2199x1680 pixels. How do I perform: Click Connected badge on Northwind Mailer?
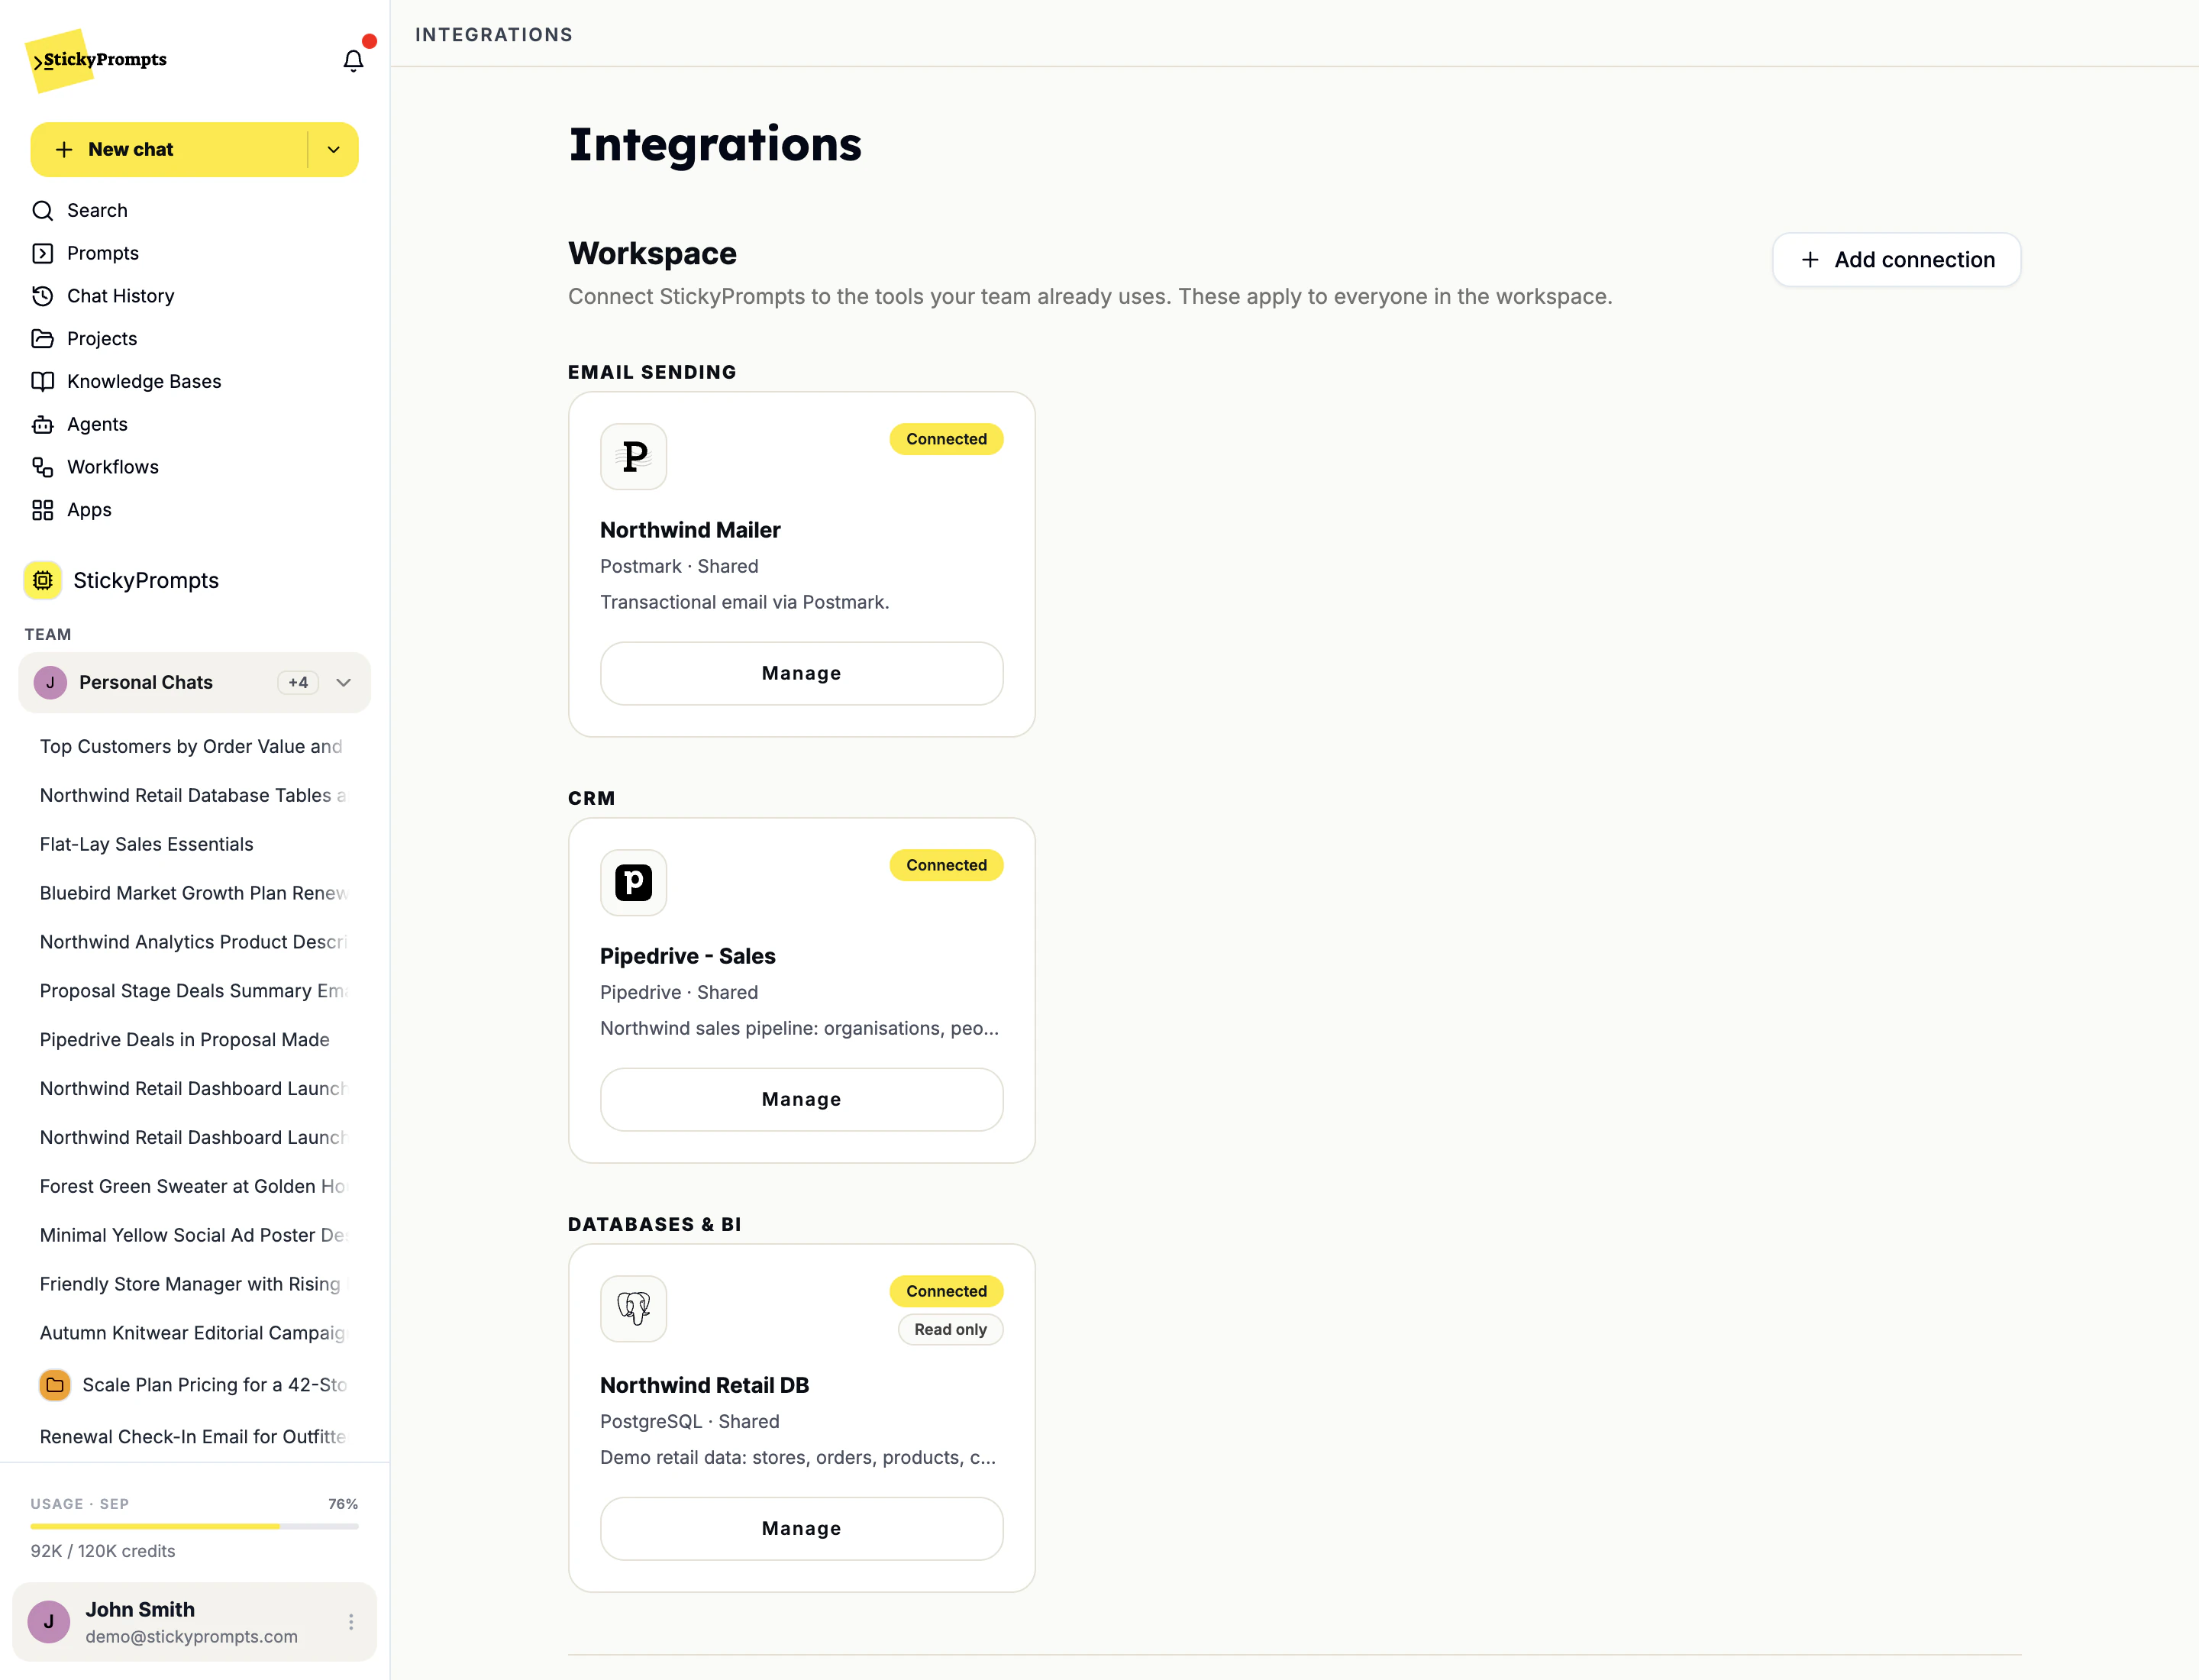click(x=946, y=439)
